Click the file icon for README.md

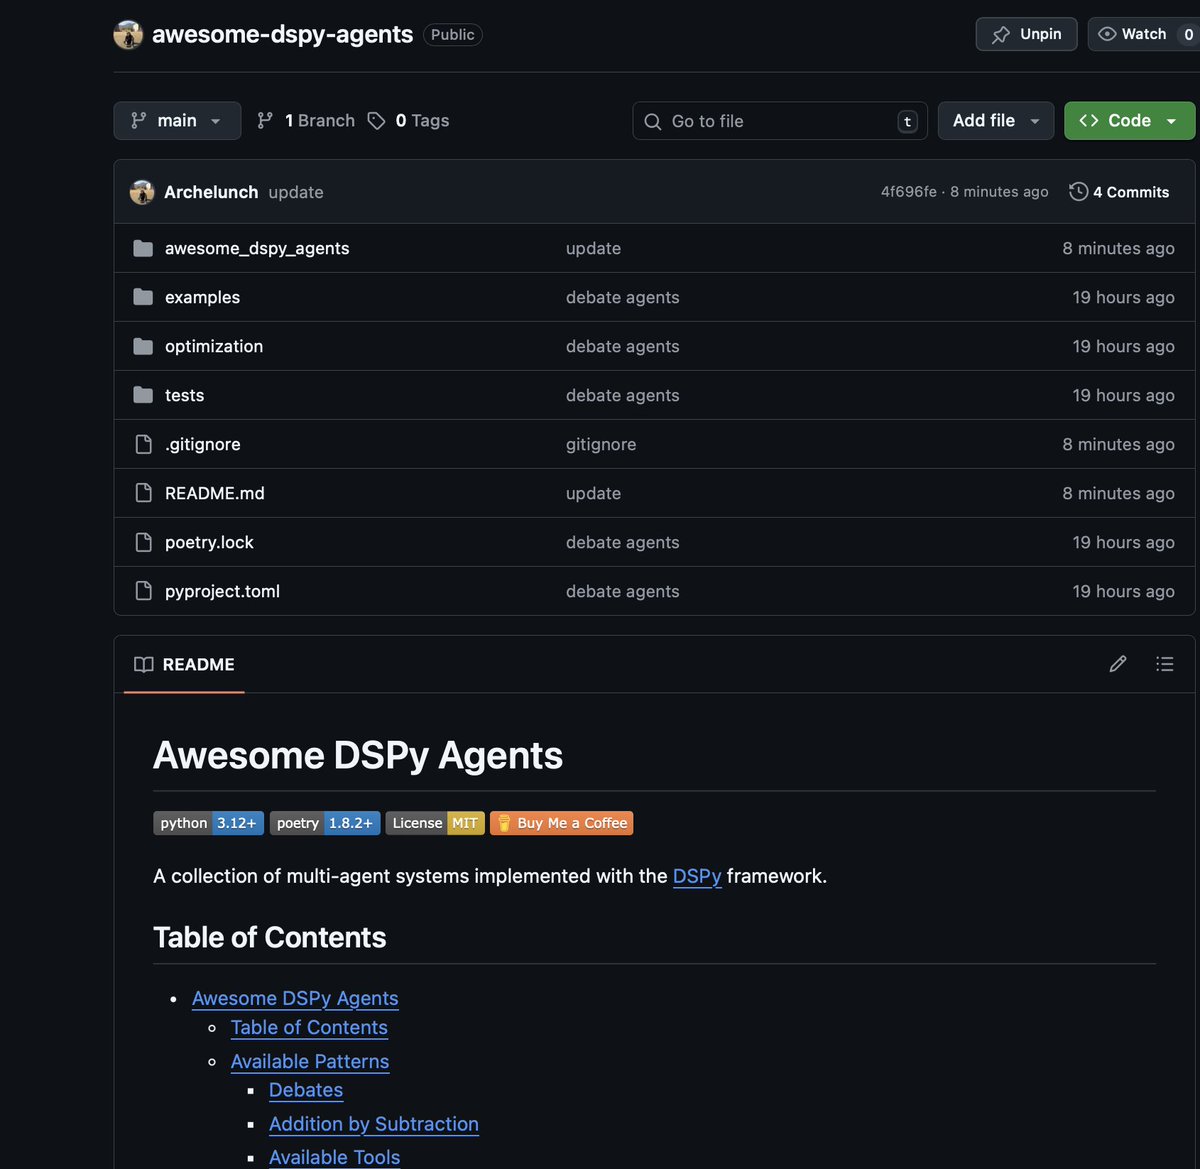point(143,493)
